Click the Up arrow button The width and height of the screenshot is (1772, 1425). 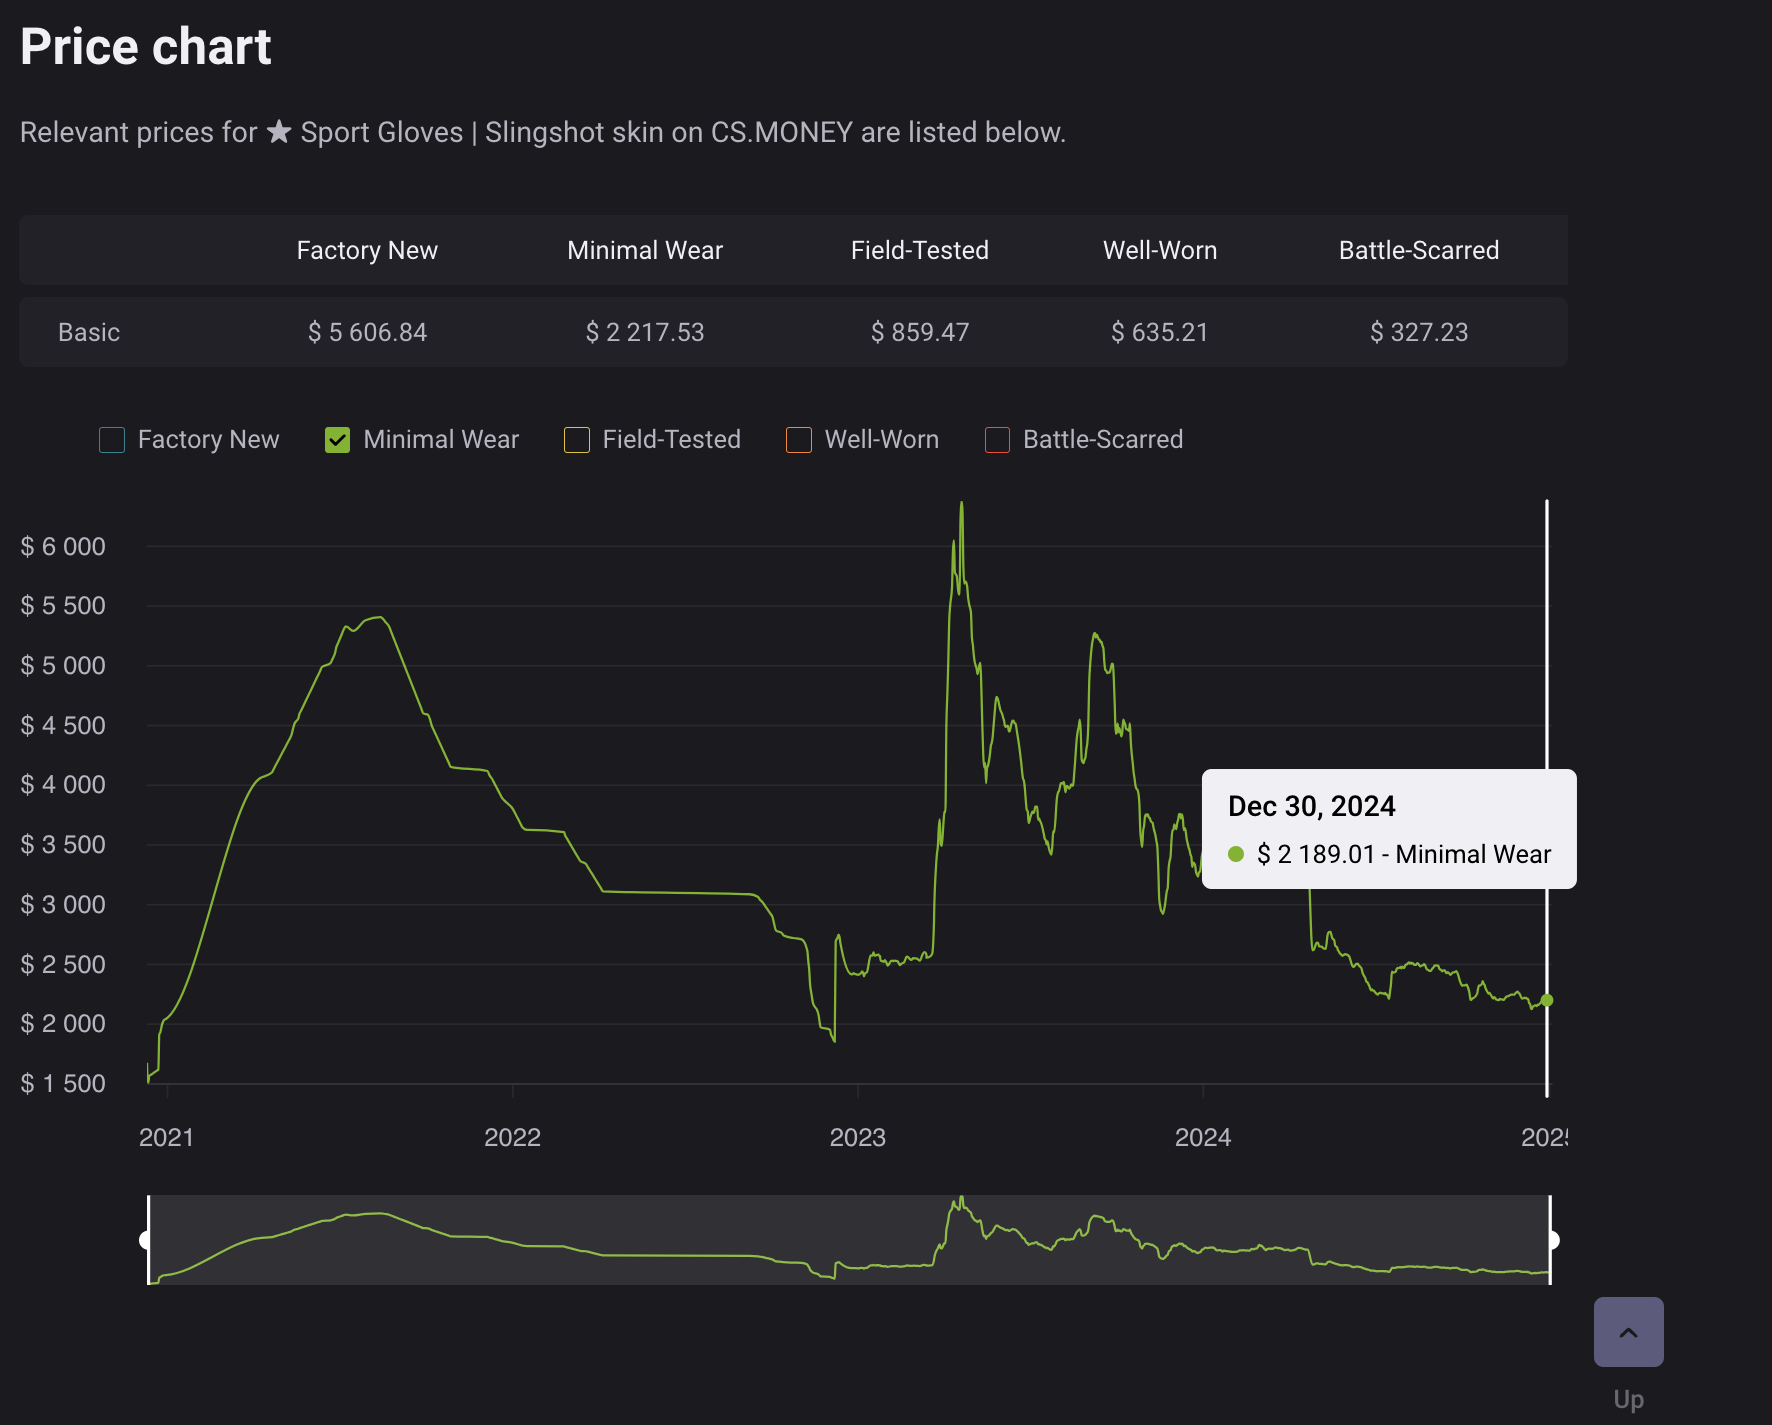pos(1628,1332)
